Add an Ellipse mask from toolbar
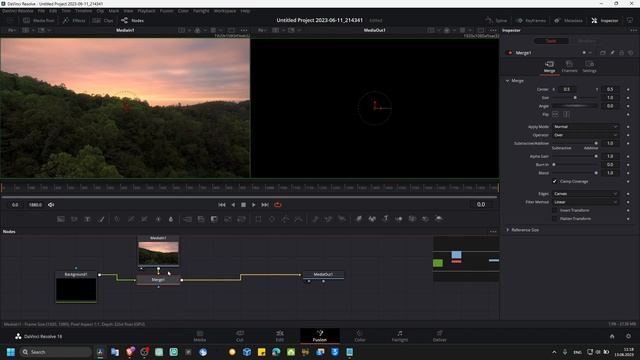The width and height of the screenshot is (640, 360). pyautogui.click(x=272, y=219)
